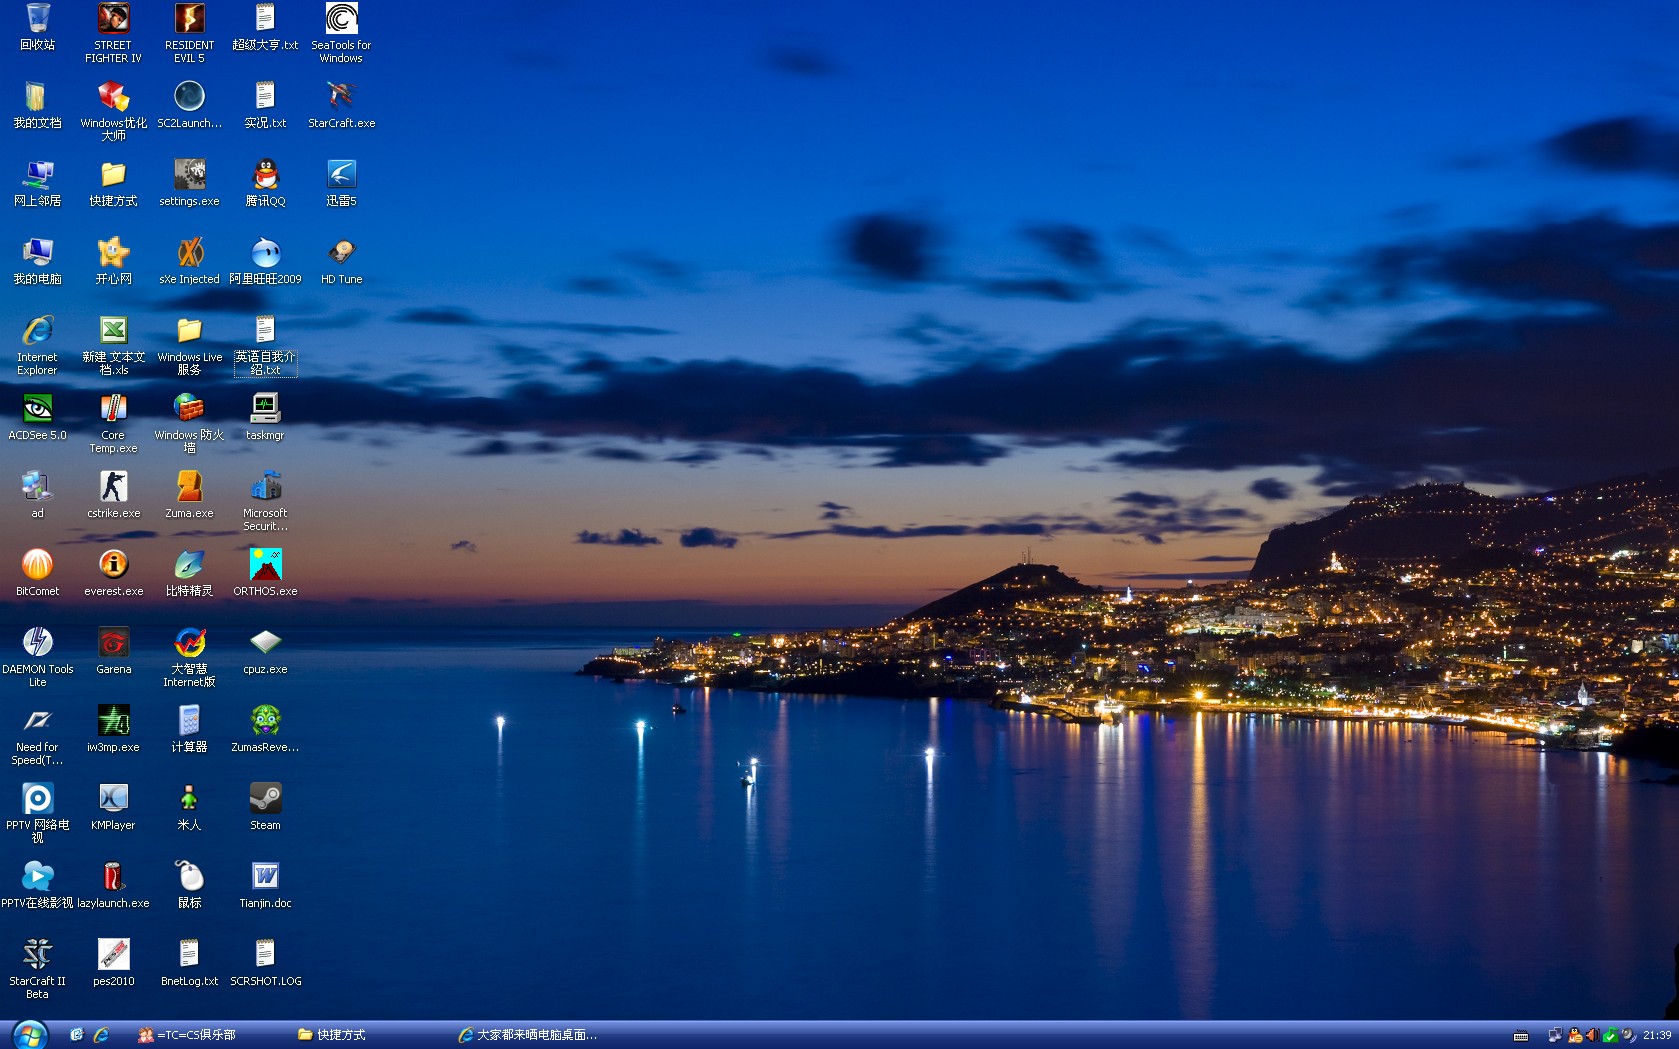Click the Microsoft Security icon
Image resolution: width=1679 pixels, height=1049 pixels.
coord(265,501)
